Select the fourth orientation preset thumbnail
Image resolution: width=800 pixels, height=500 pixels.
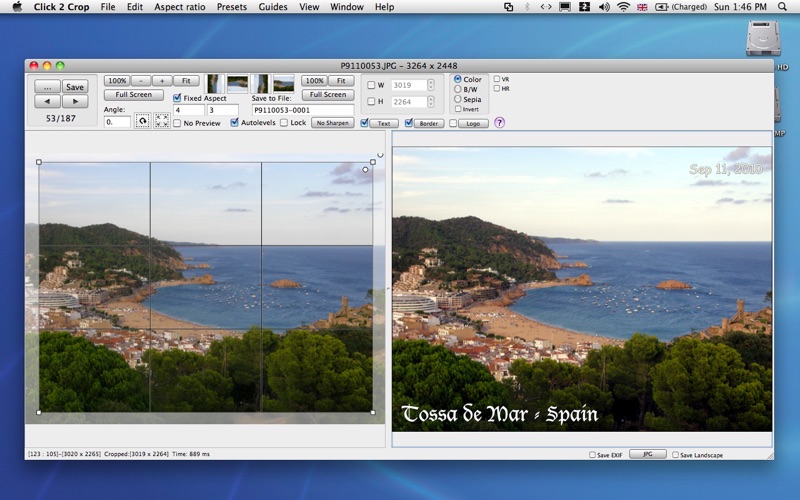click(x=284, y=83)
